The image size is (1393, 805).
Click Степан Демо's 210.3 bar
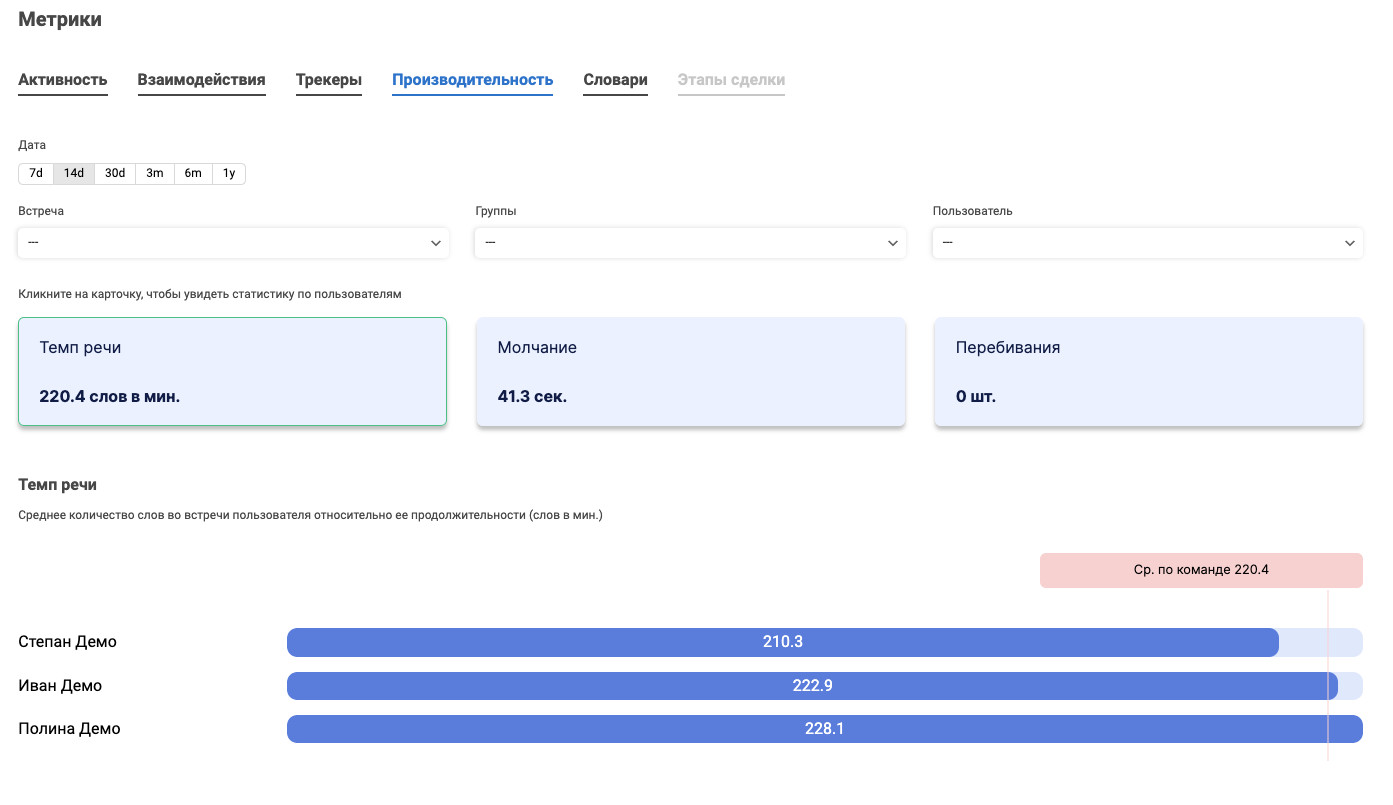pyautogui.click(x=782, y=642)
